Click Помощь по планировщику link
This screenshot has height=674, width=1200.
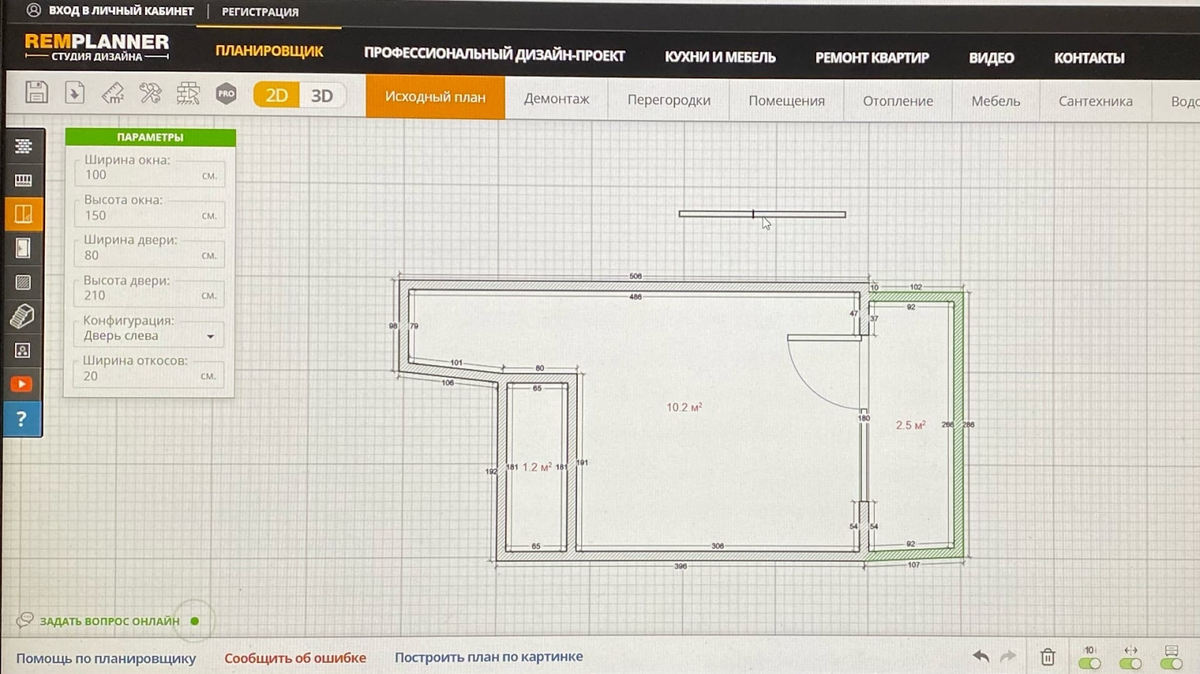pos(106,658)
